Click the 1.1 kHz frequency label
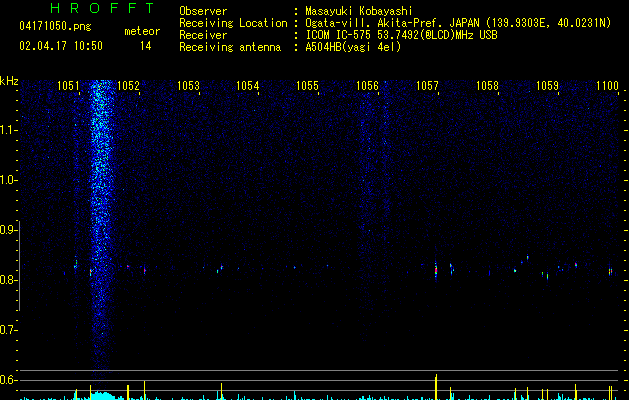The image size is (629, 400). coord(8,130)
